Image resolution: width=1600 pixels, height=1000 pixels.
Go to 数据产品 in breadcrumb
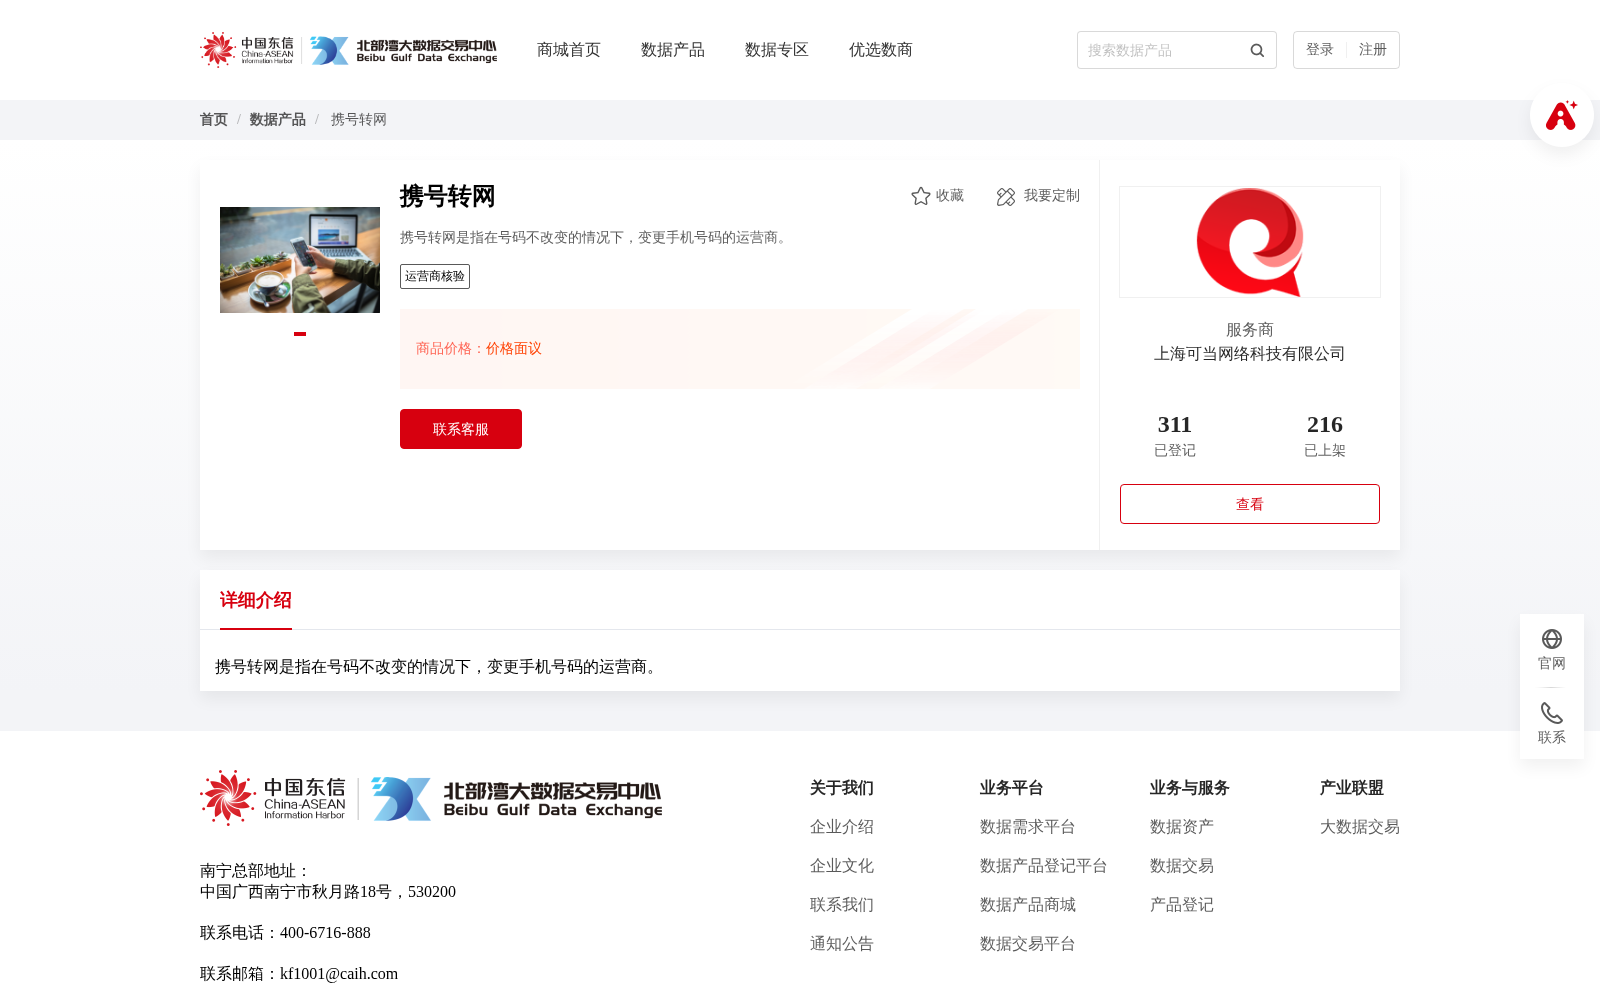point(278,120)
